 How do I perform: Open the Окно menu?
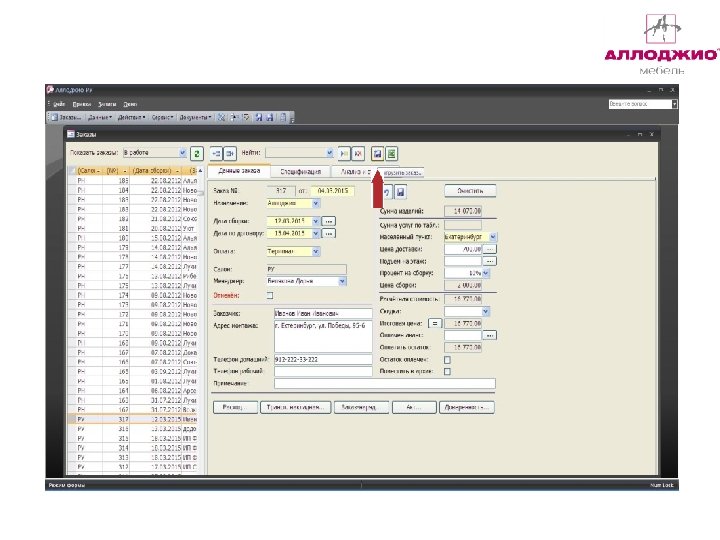pos(130,104)
